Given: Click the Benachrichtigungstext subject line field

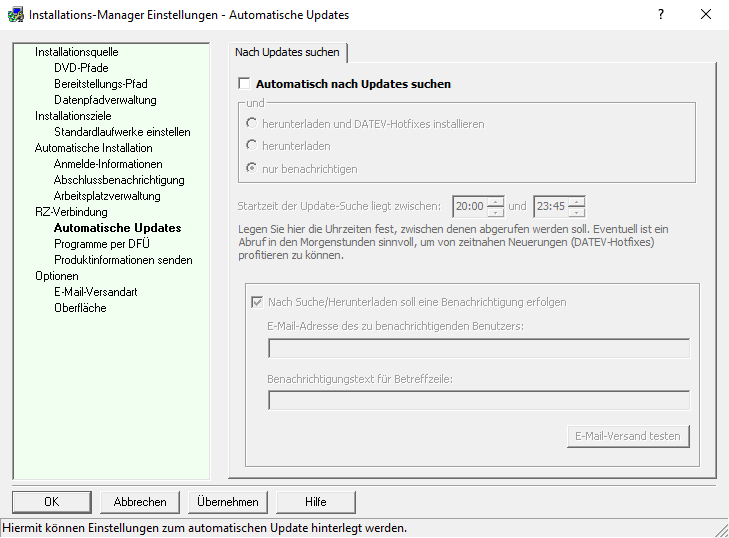Looking at the screenshot, I should [x=478, y=400].
